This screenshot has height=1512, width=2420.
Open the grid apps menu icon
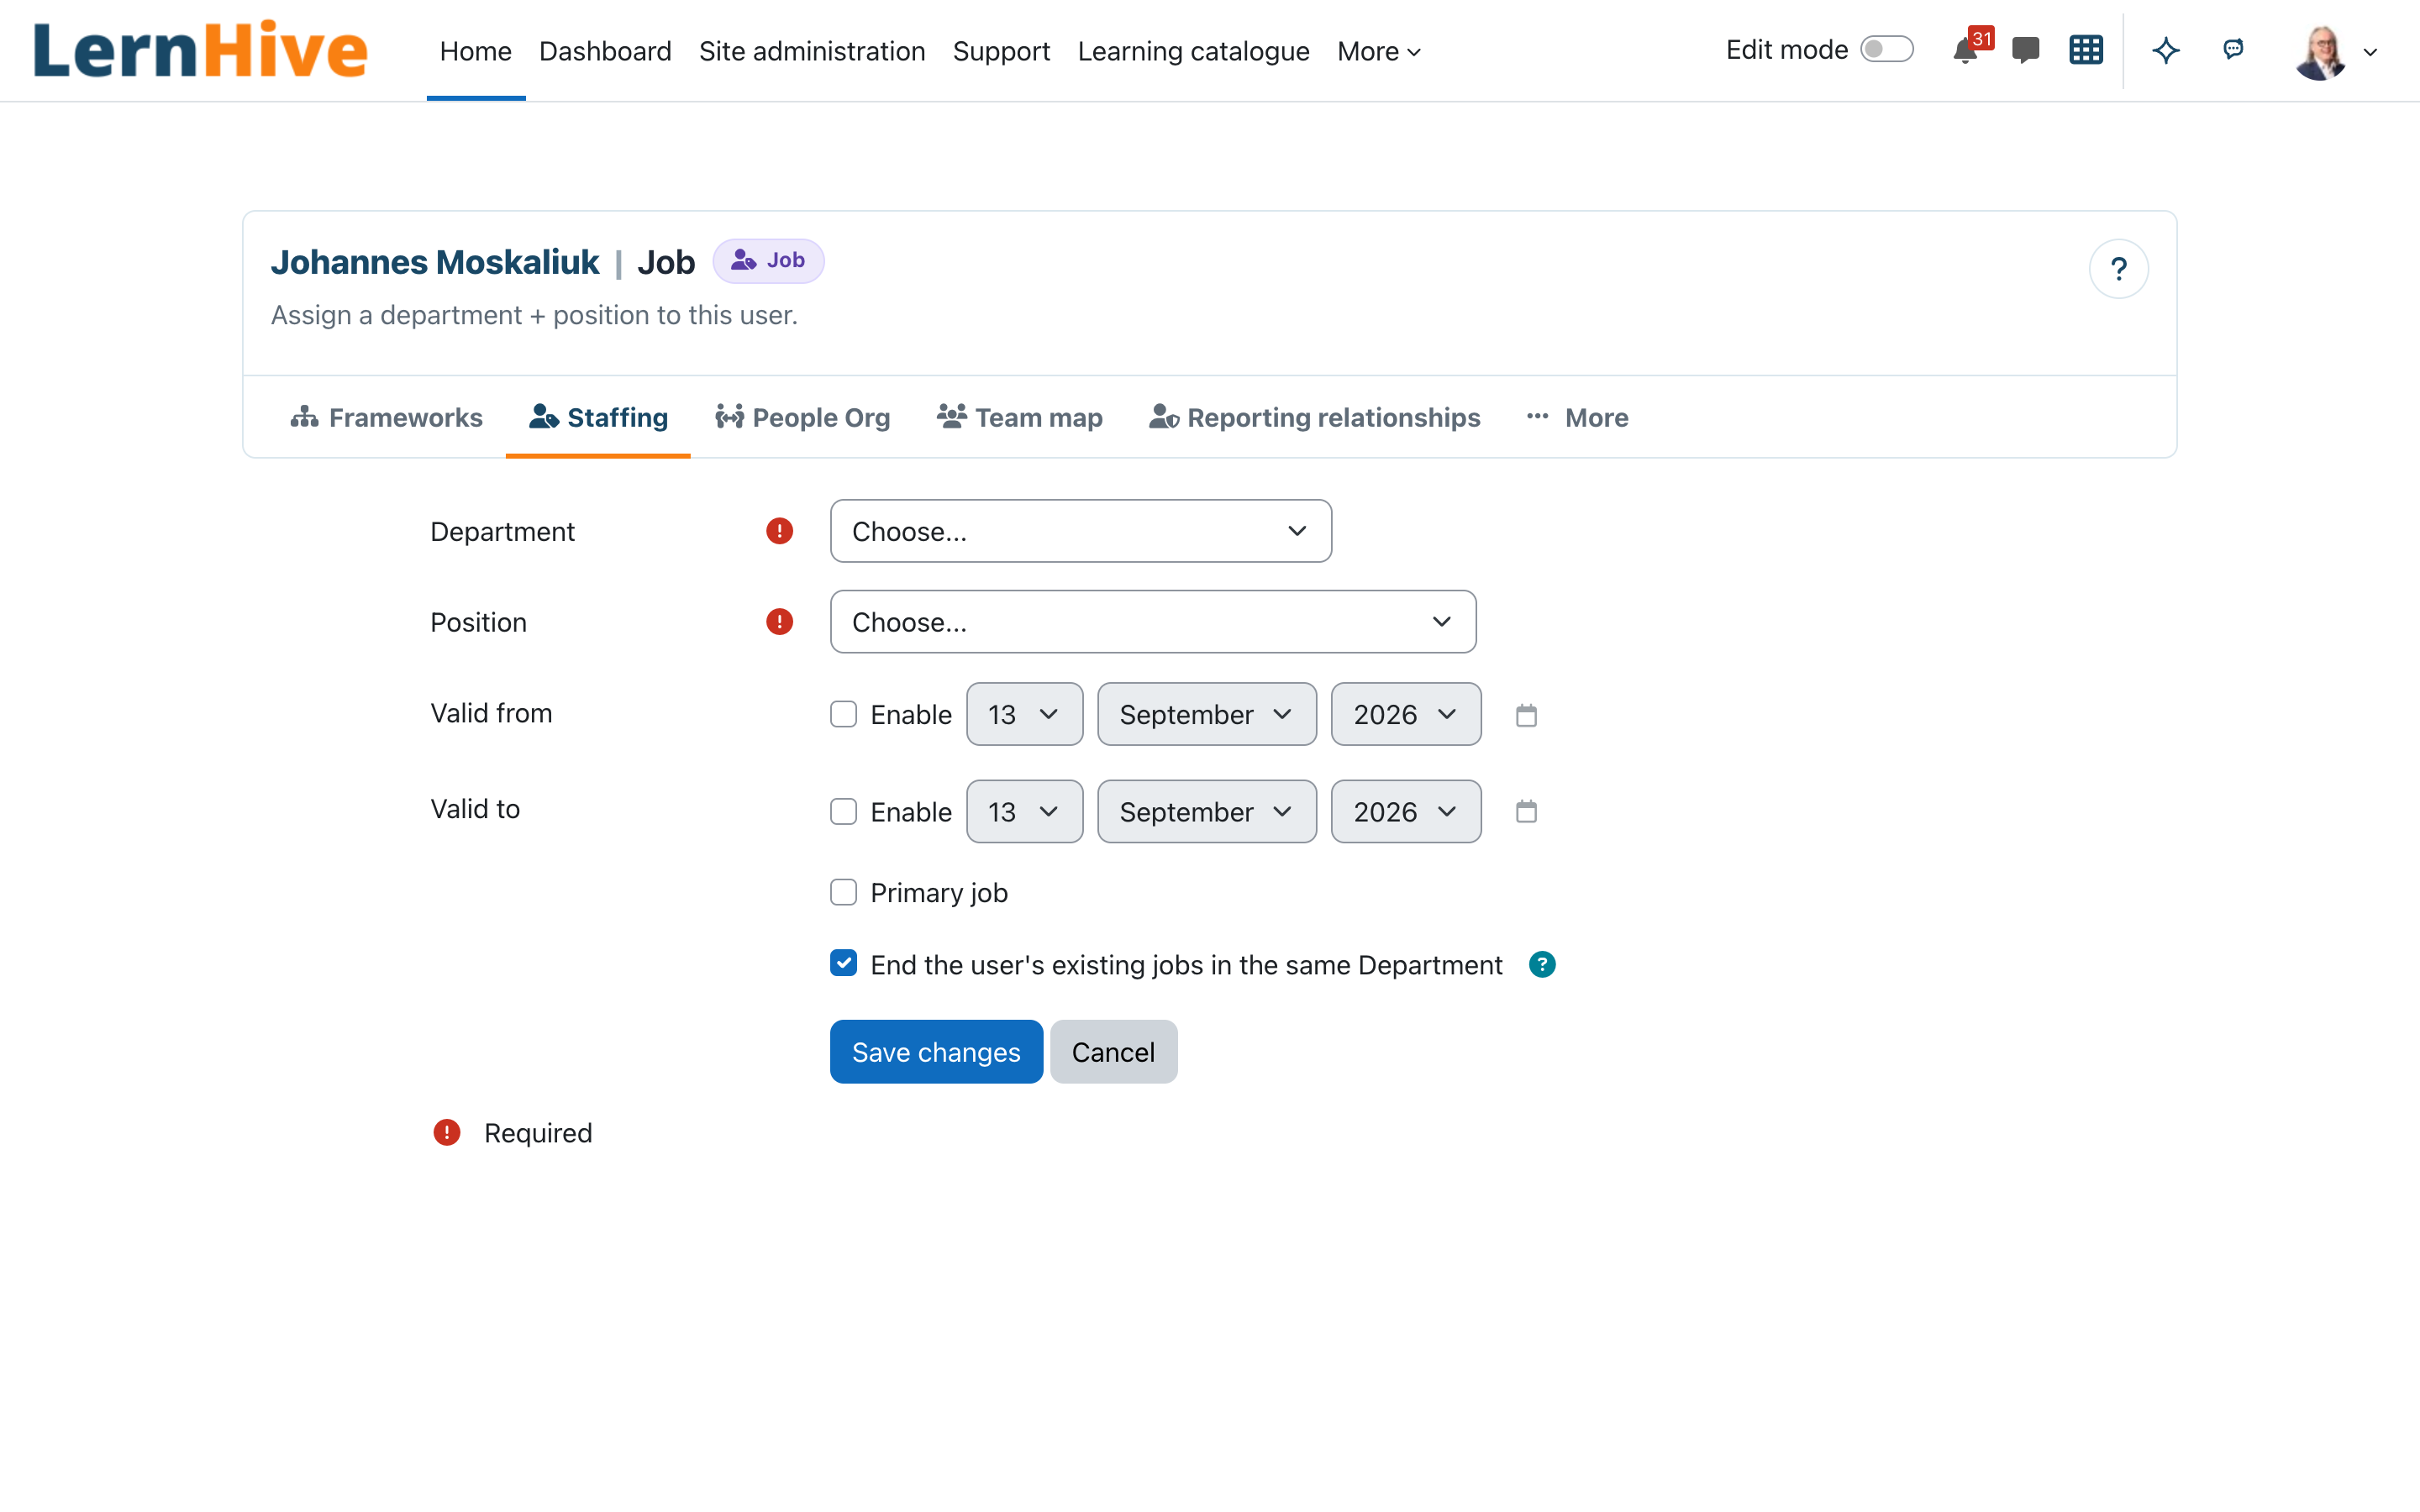click(2086, 50)
